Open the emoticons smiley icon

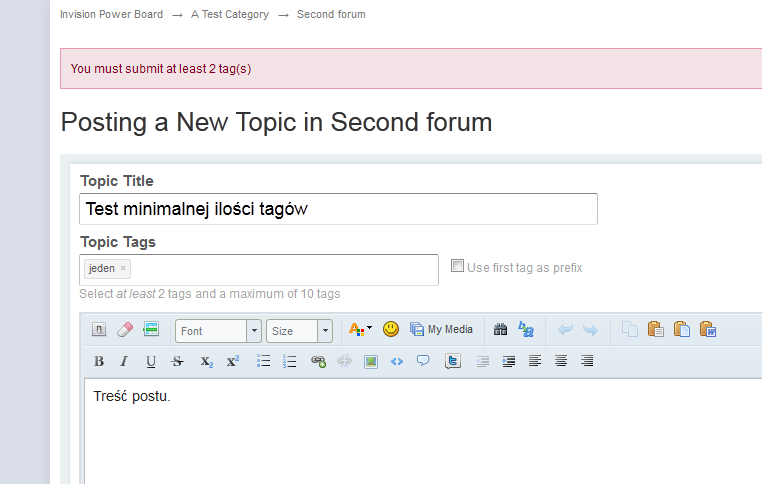(x=391, y=329)
